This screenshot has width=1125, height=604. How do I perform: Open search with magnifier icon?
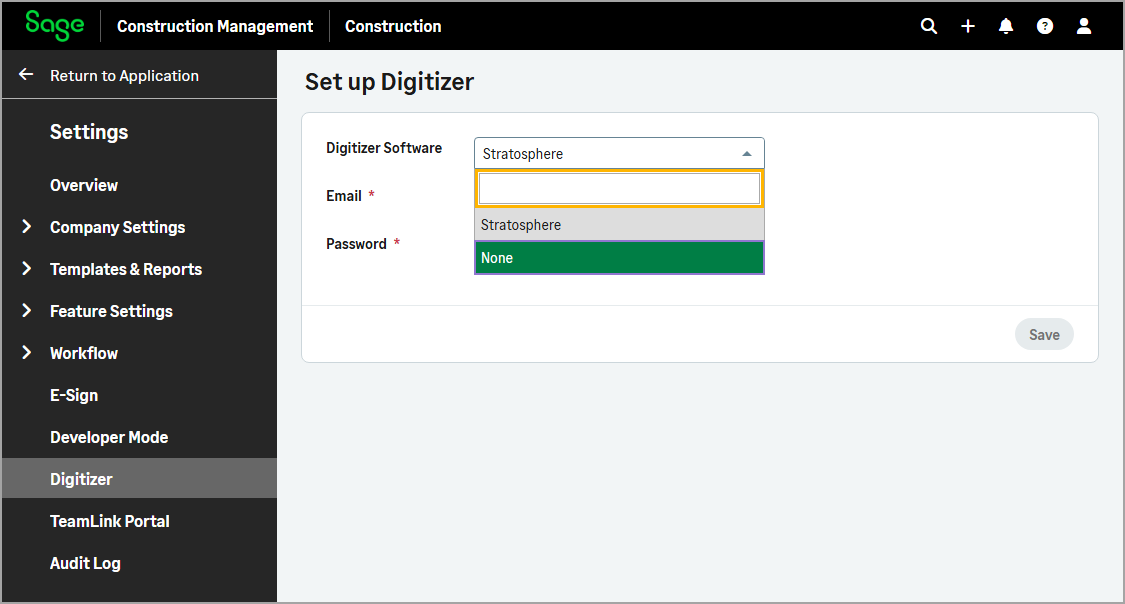929,26
